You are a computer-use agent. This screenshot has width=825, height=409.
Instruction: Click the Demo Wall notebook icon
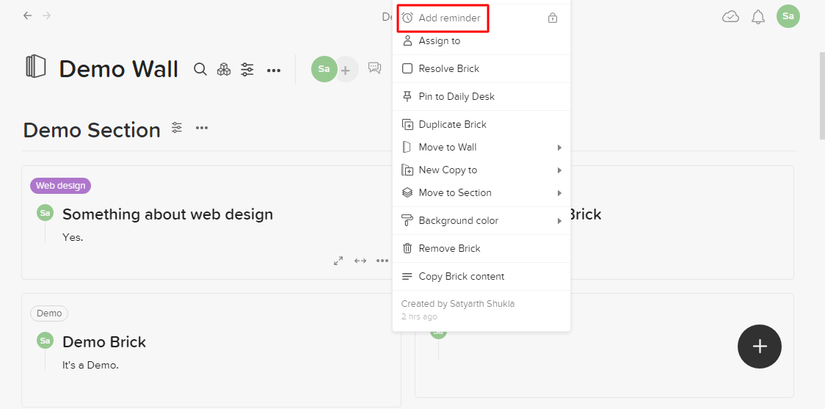(x=36, y=67)
